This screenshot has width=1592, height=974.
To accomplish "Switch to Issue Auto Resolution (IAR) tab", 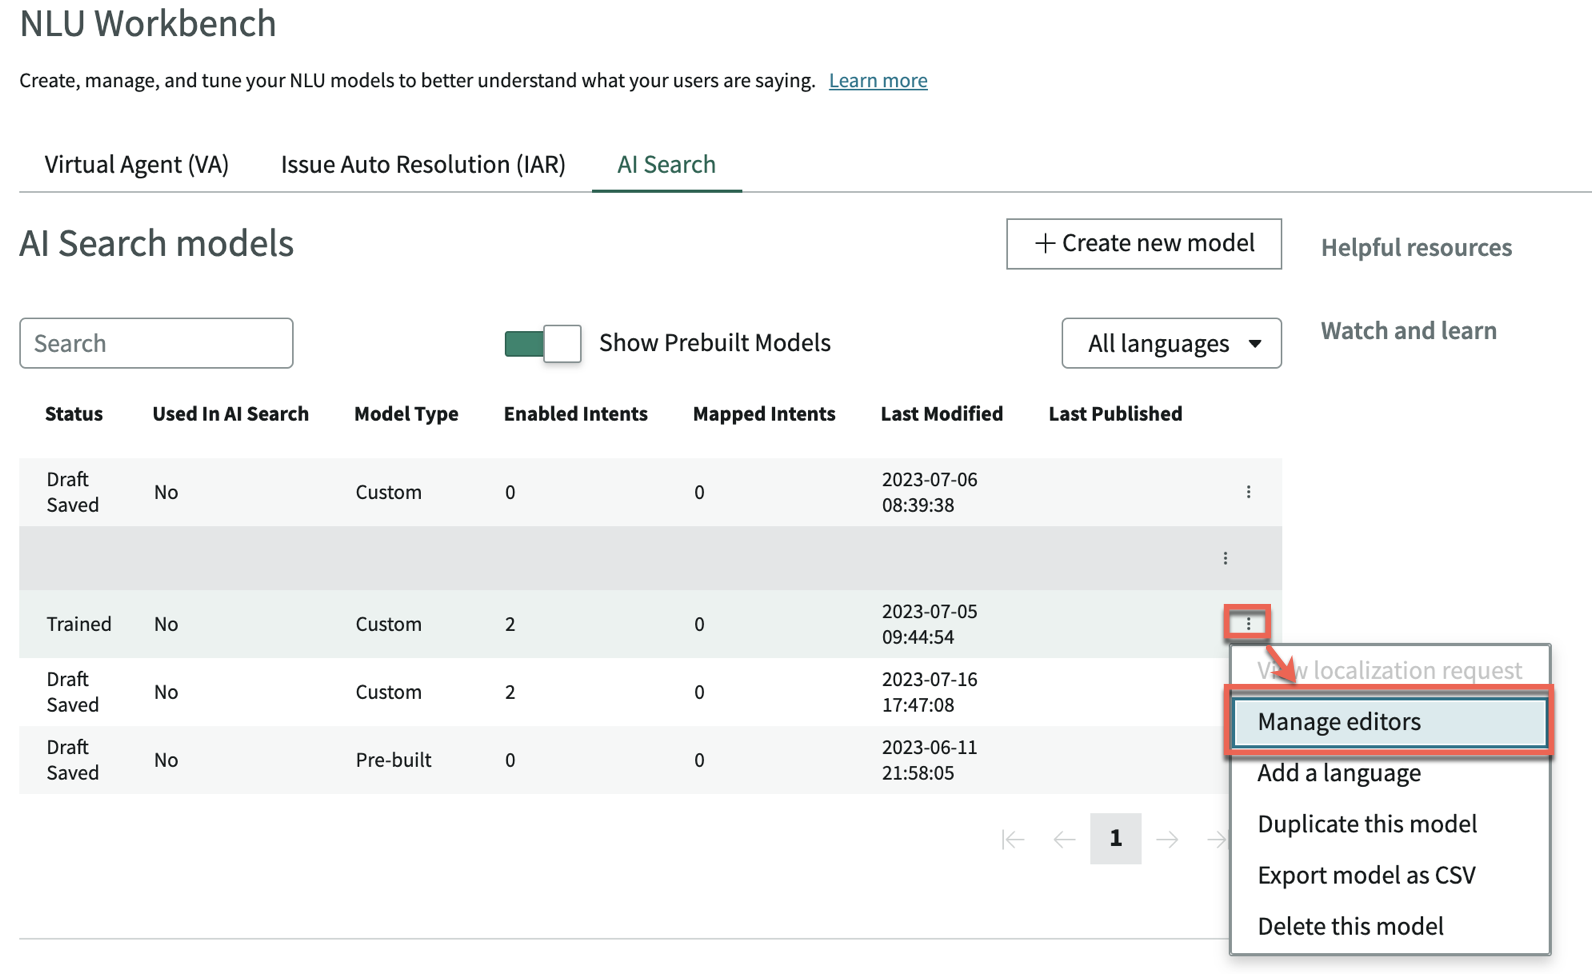I will 423,164.
